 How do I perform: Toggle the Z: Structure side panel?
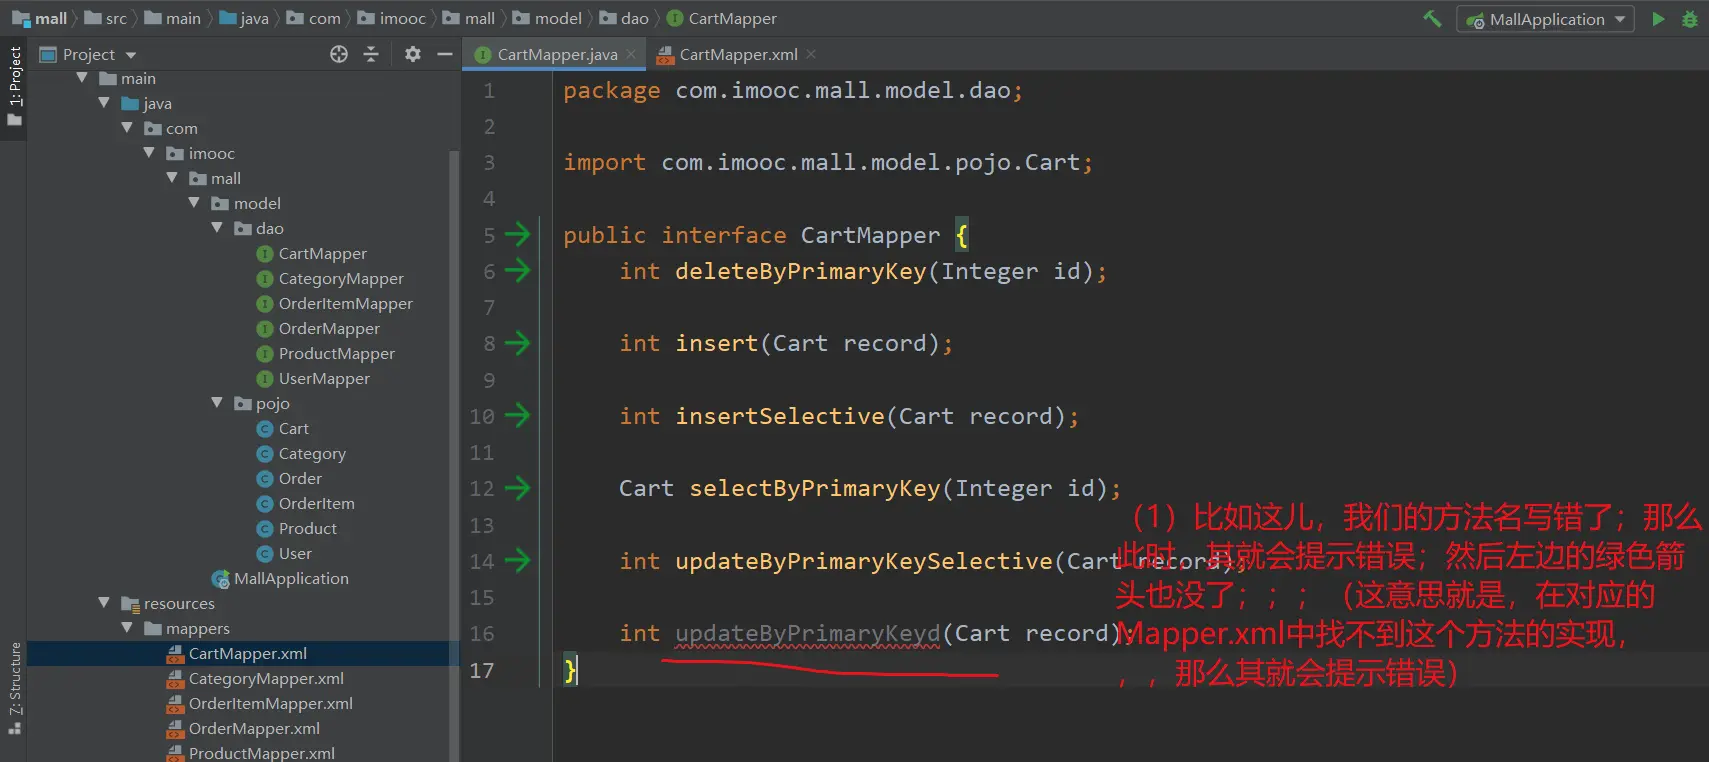coord(14,685)
